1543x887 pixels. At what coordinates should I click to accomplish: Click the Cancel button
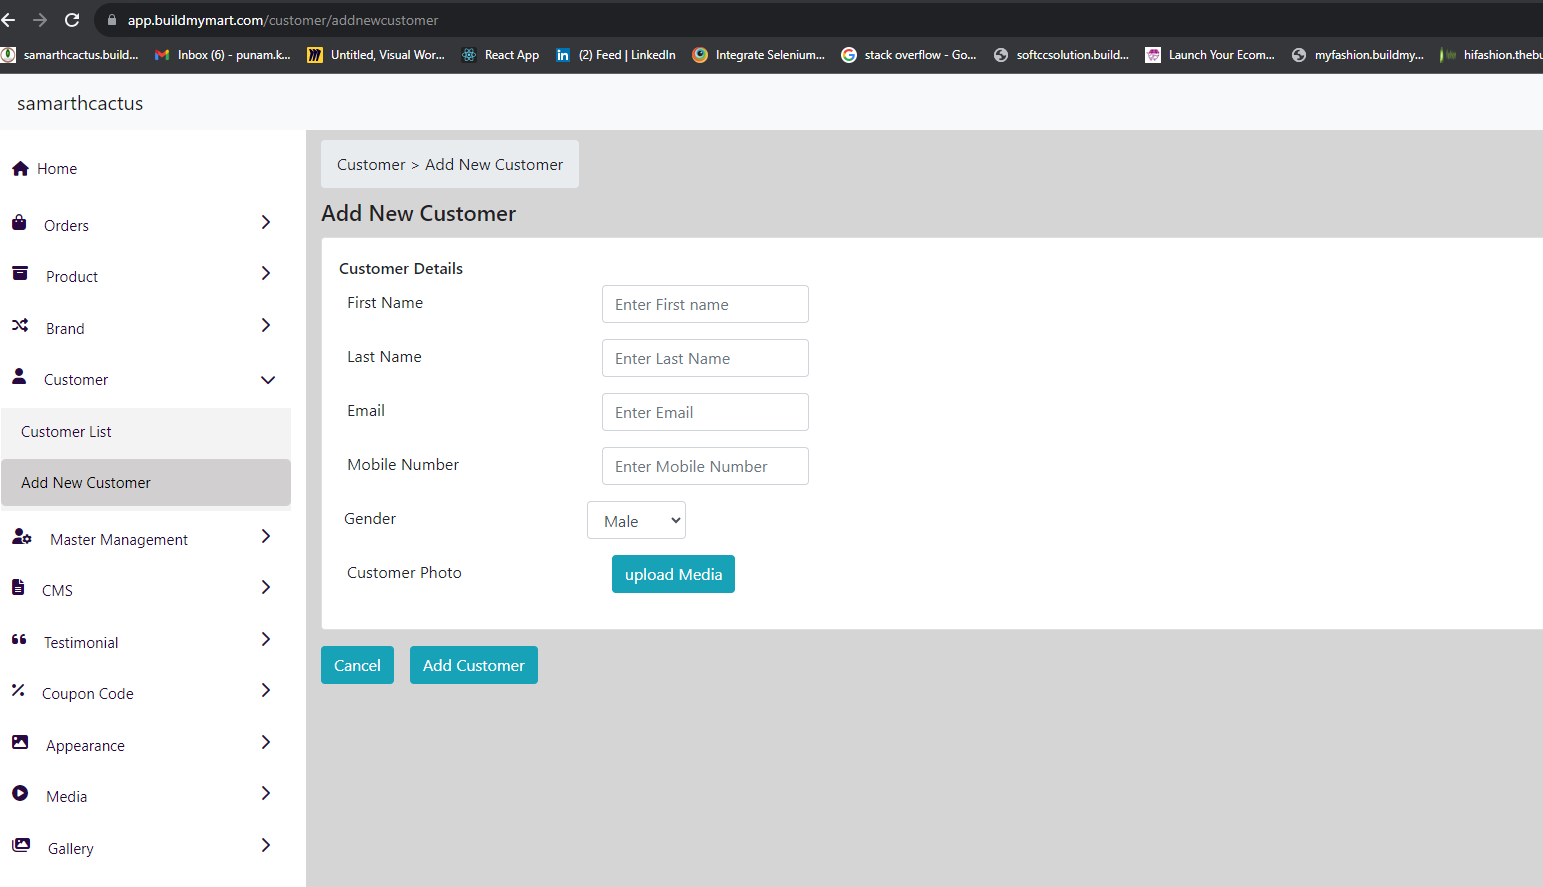pyautogui.click(x=357, y=665)
